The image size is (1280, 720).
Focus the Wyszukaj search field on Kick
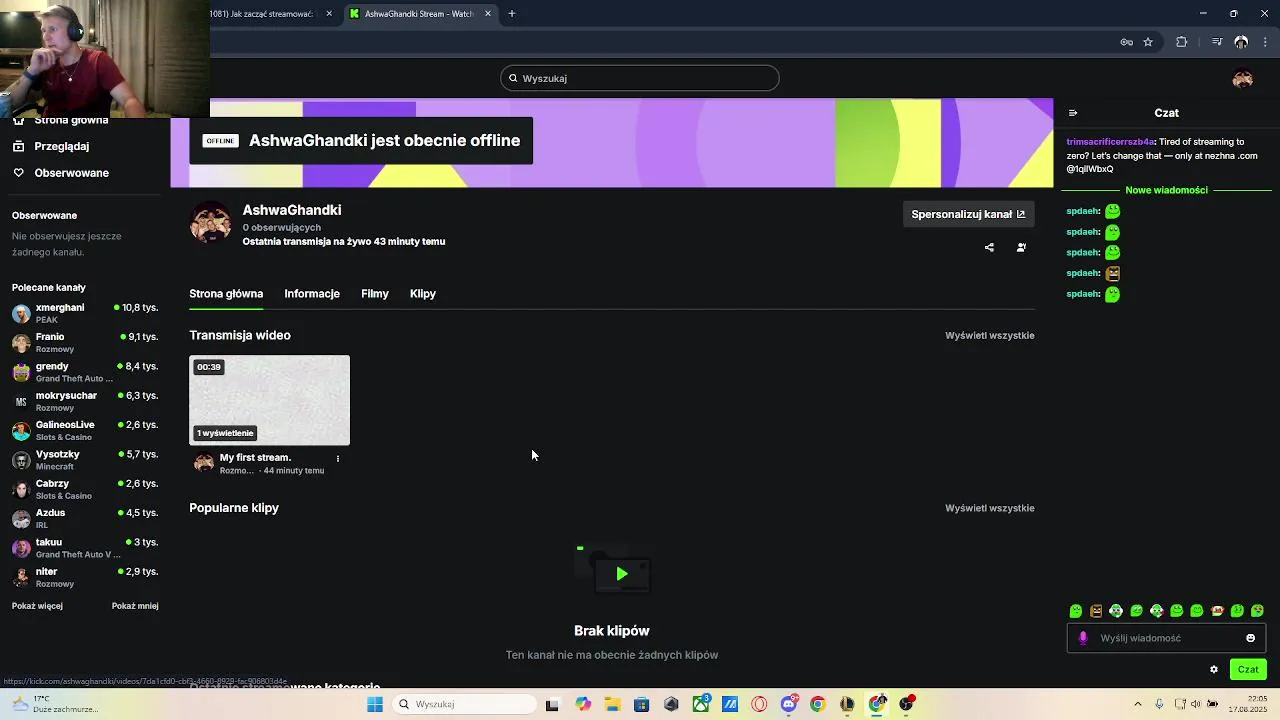[x=640, y=78]
